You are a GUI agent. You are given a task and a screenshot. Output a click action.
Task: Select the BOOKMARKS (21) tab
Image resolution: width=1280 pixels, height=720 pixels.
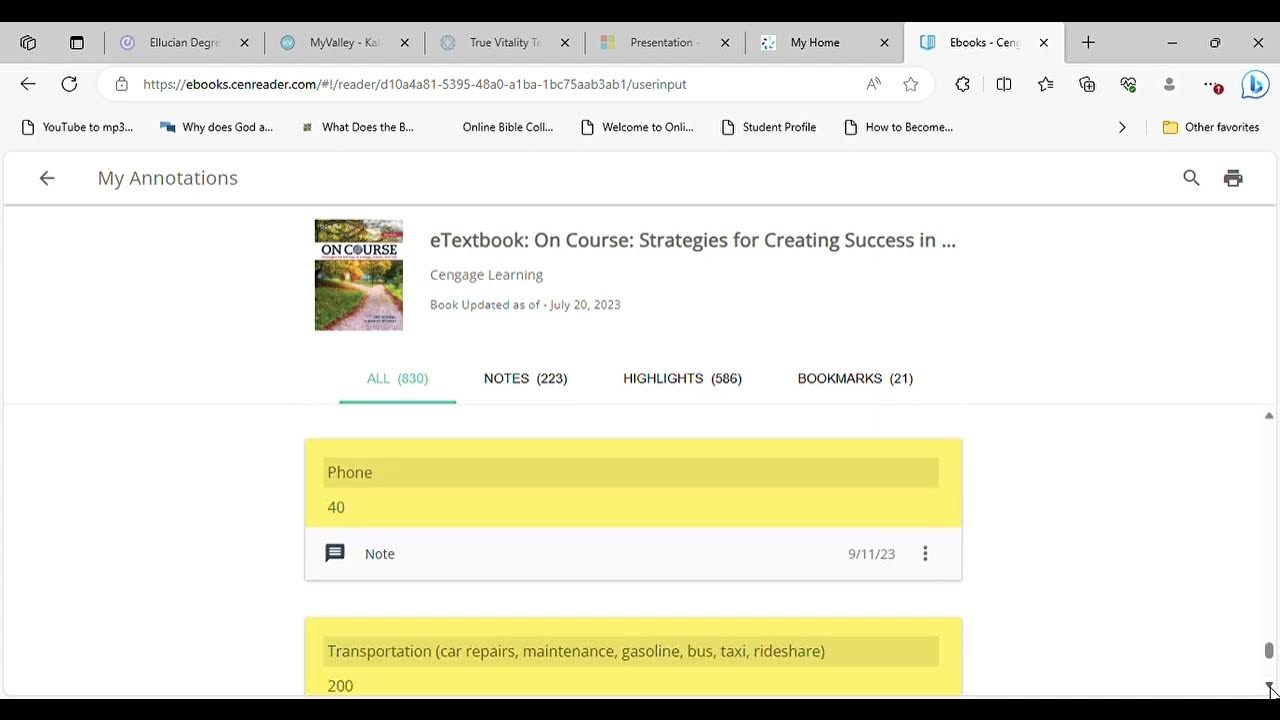855,378
